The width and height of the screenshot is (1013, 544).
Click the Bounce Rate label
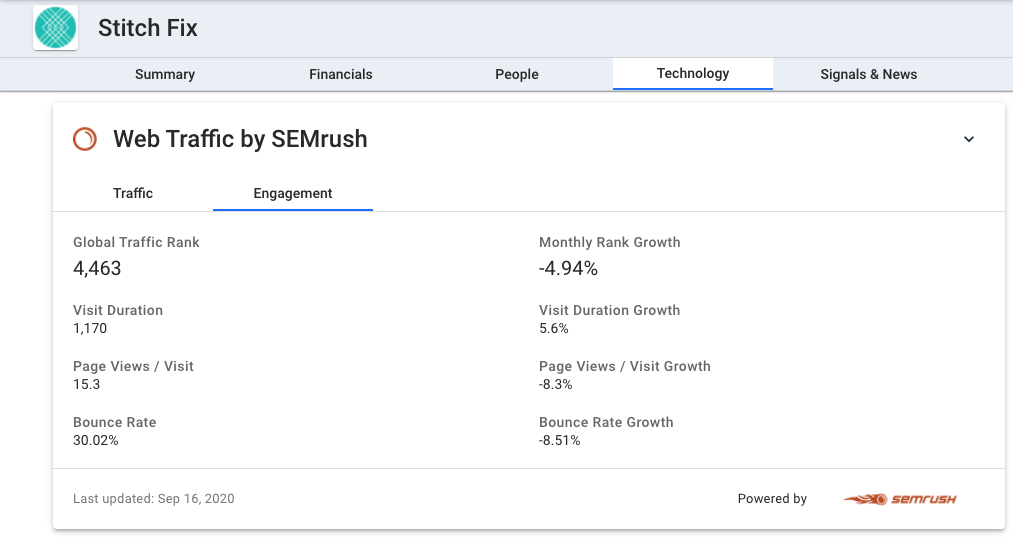pos(115,423)
